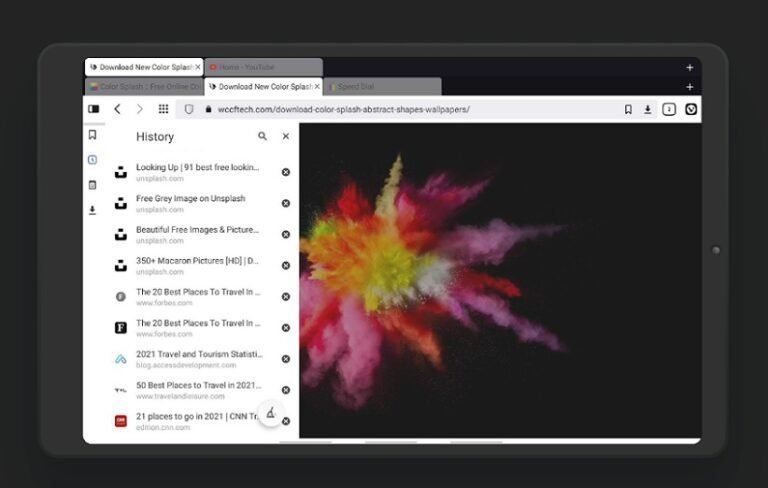
Task: Open '2021 Travel and Tourism Statistics' entry
Action: (x=198, y=359)
